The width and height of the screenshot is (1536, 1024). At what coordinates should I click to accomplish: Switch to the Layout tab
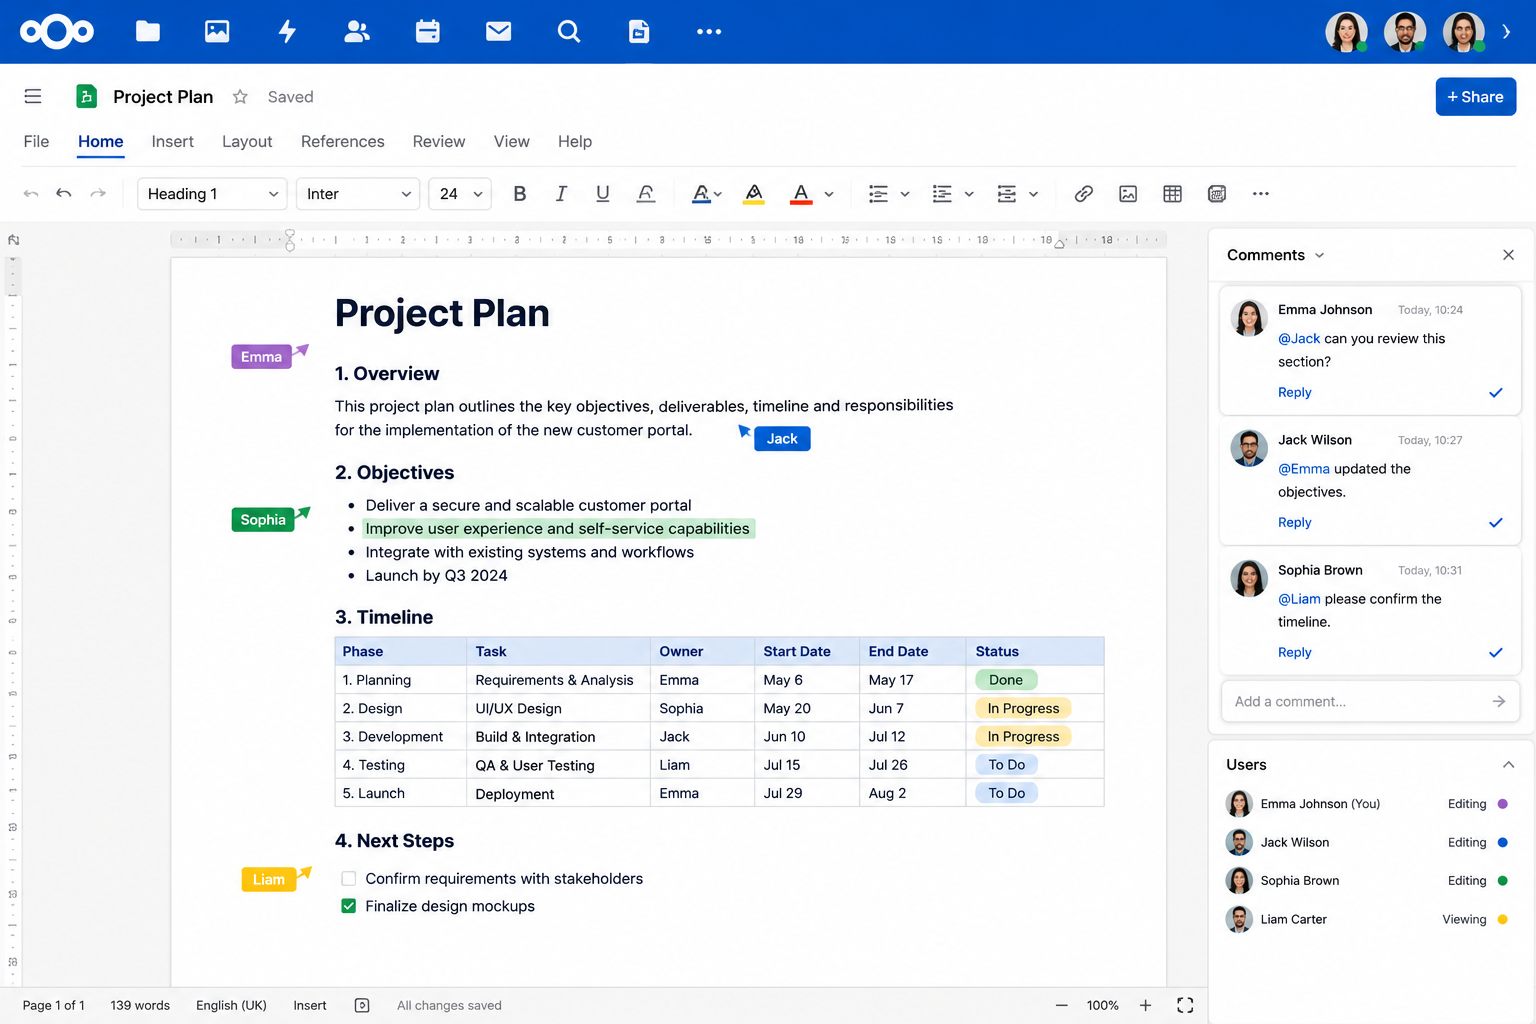click(247, 141)
